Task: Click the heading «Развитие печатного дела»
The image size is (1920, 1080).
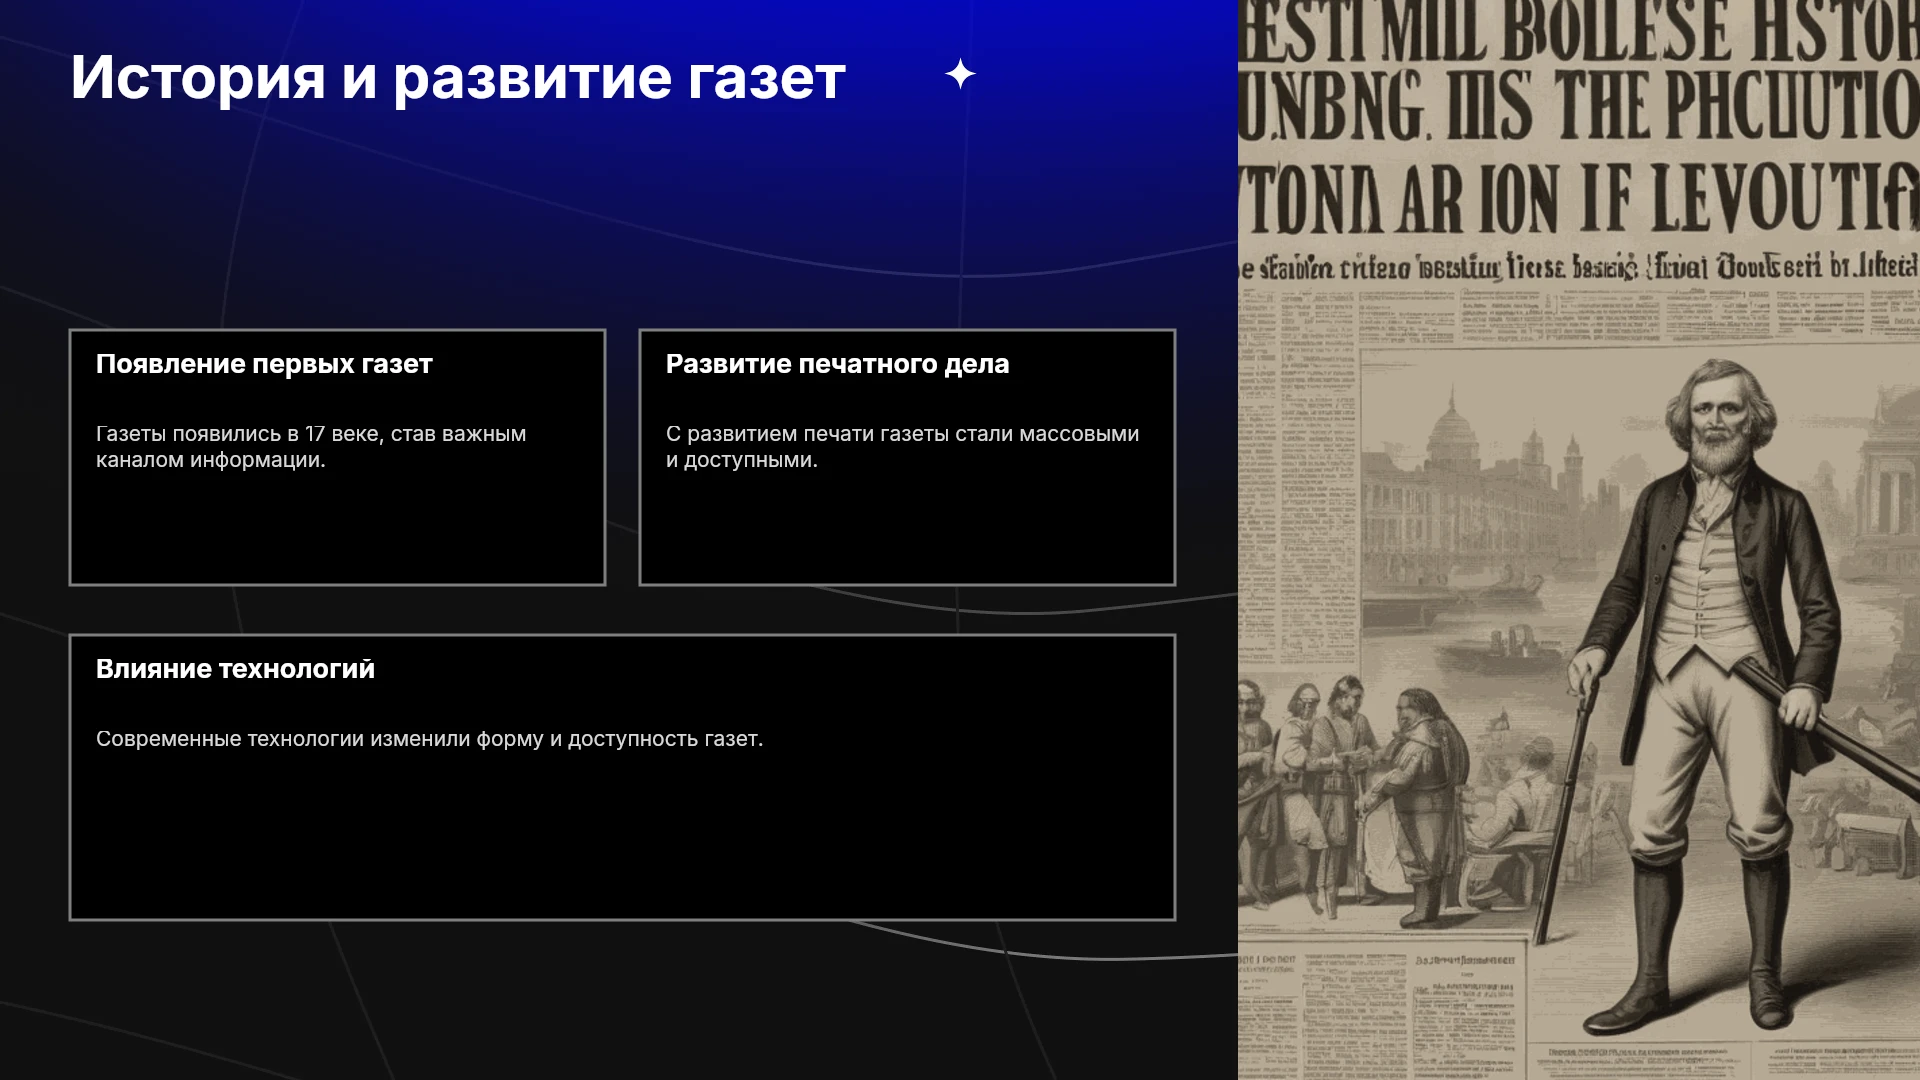Action: click(x=837, y=364)
